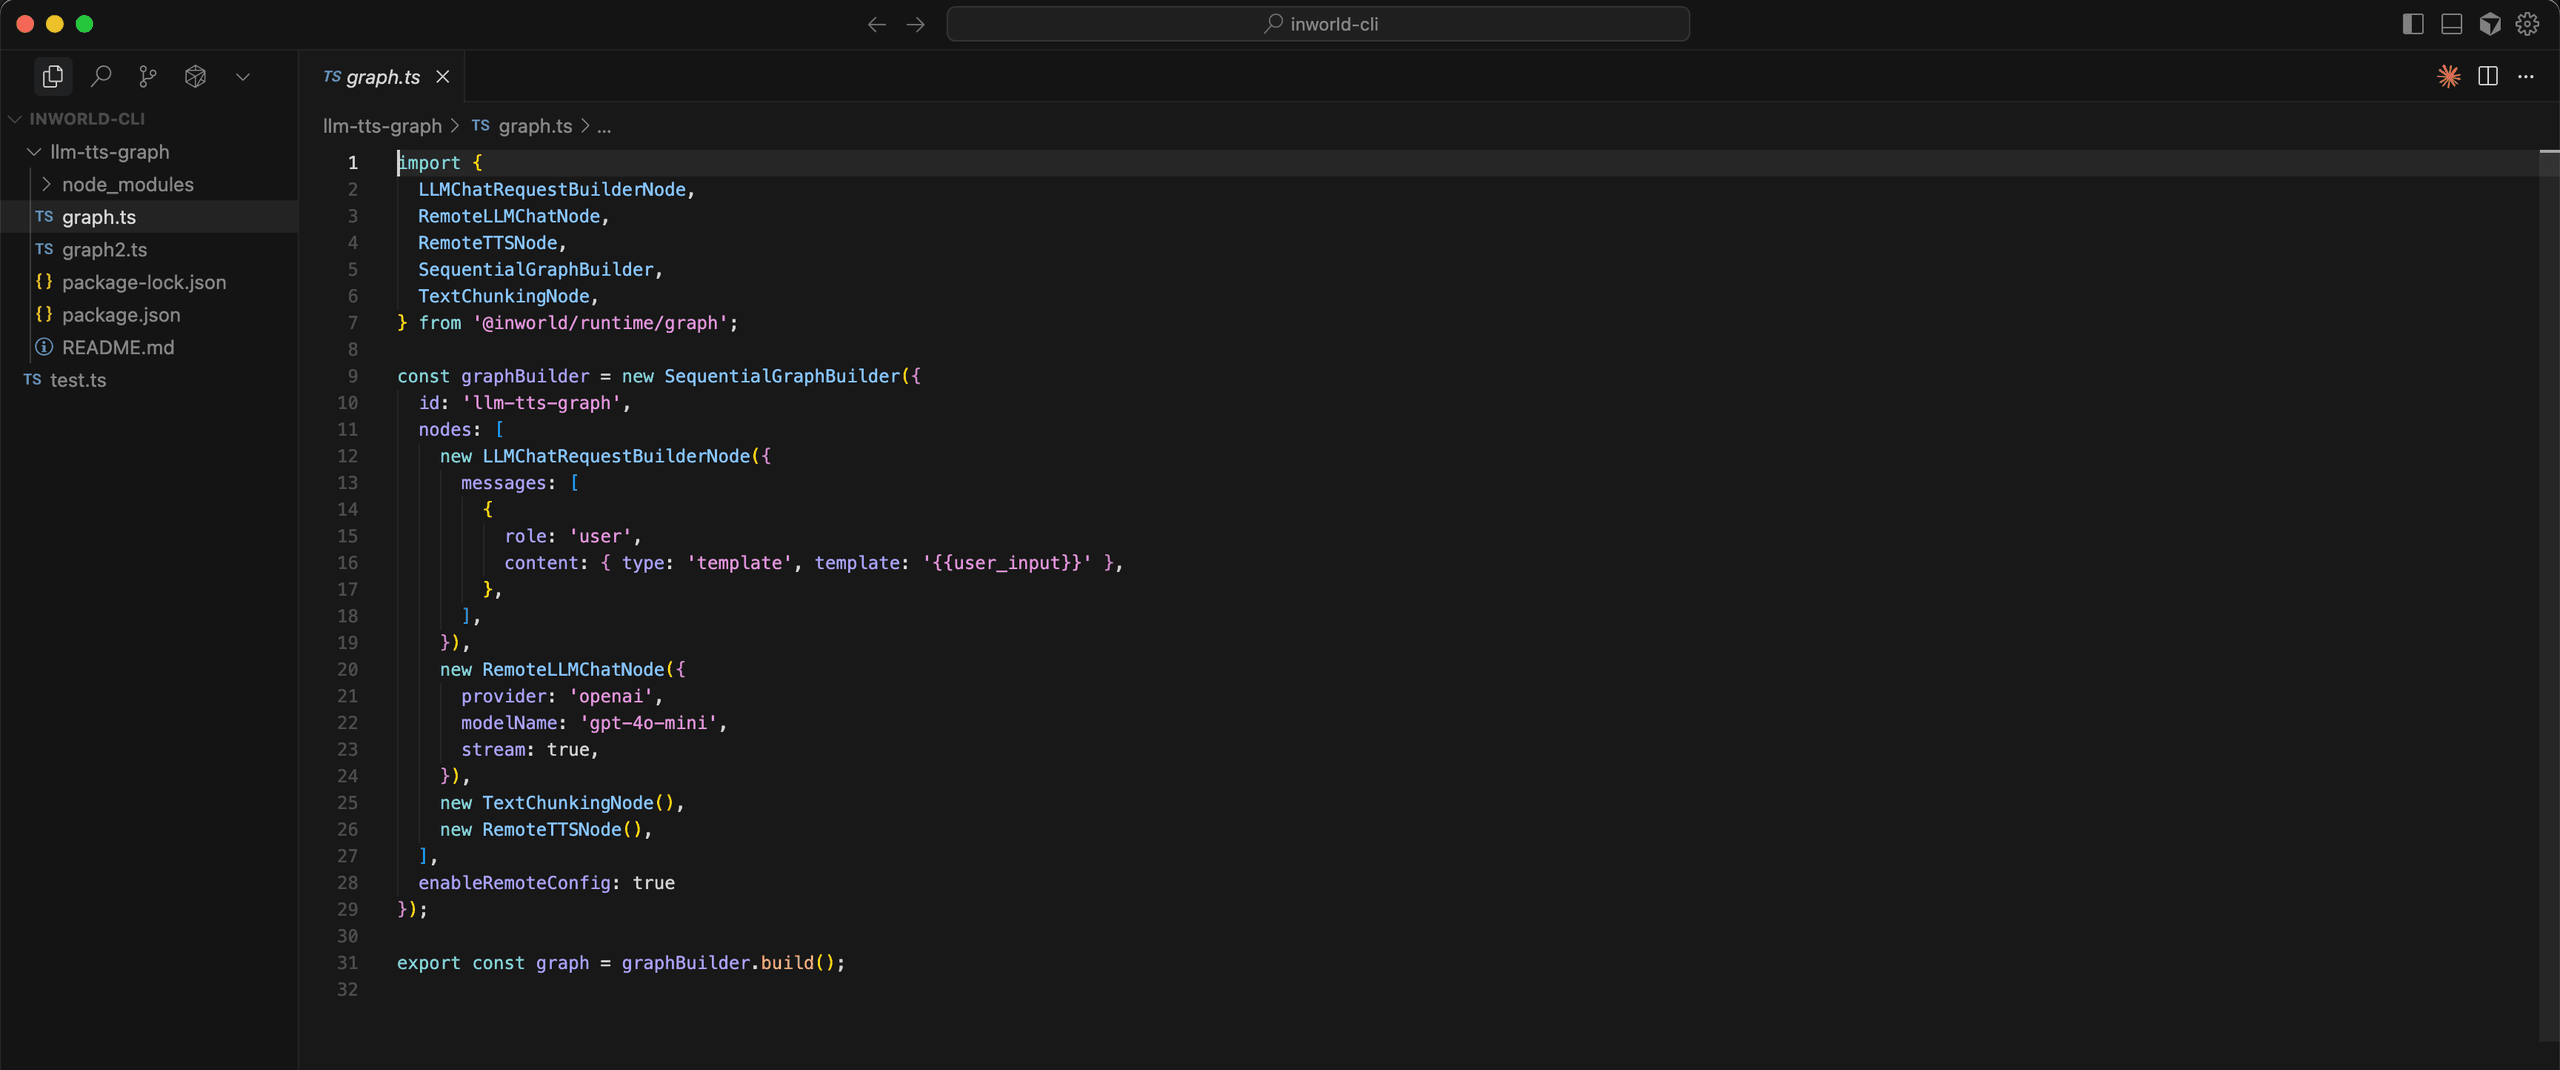The width and height of the screenshot is (2560, 1070).
Task: Collapse the llm-tts-graph folder
Action: click(x=35, y=152)
